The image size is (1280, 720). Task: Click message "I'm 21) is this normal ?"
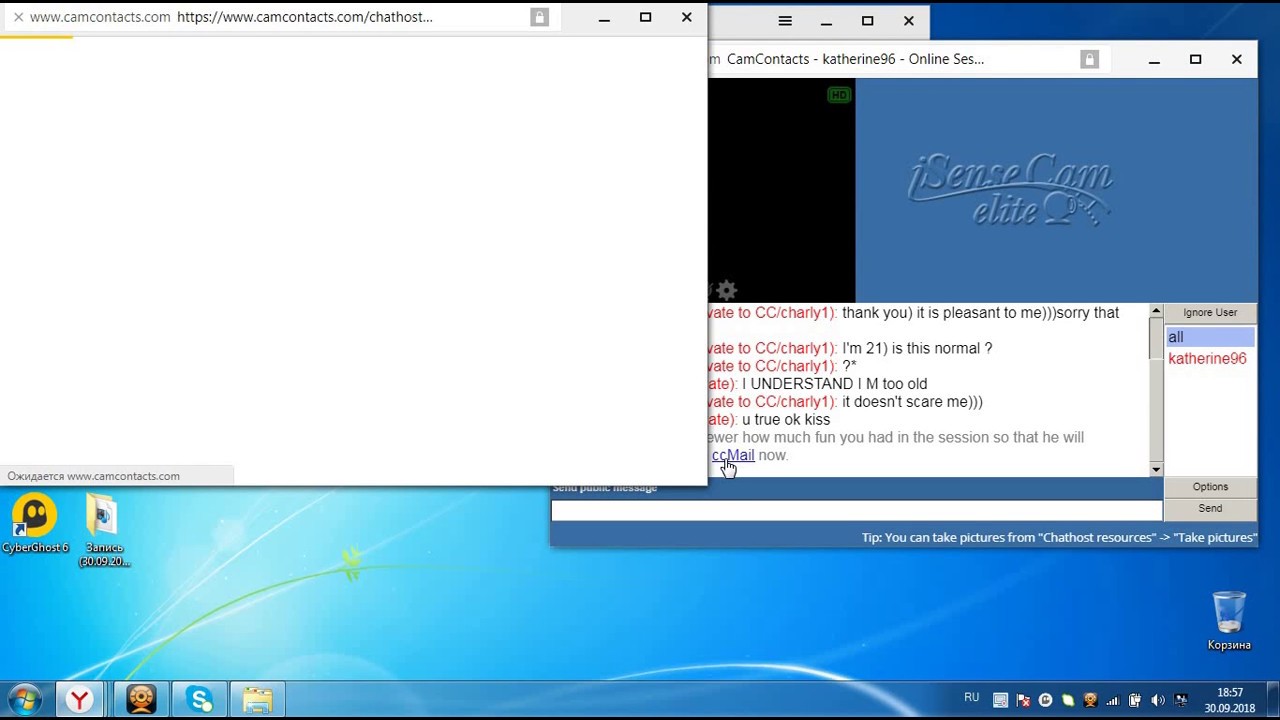point(917,348)
